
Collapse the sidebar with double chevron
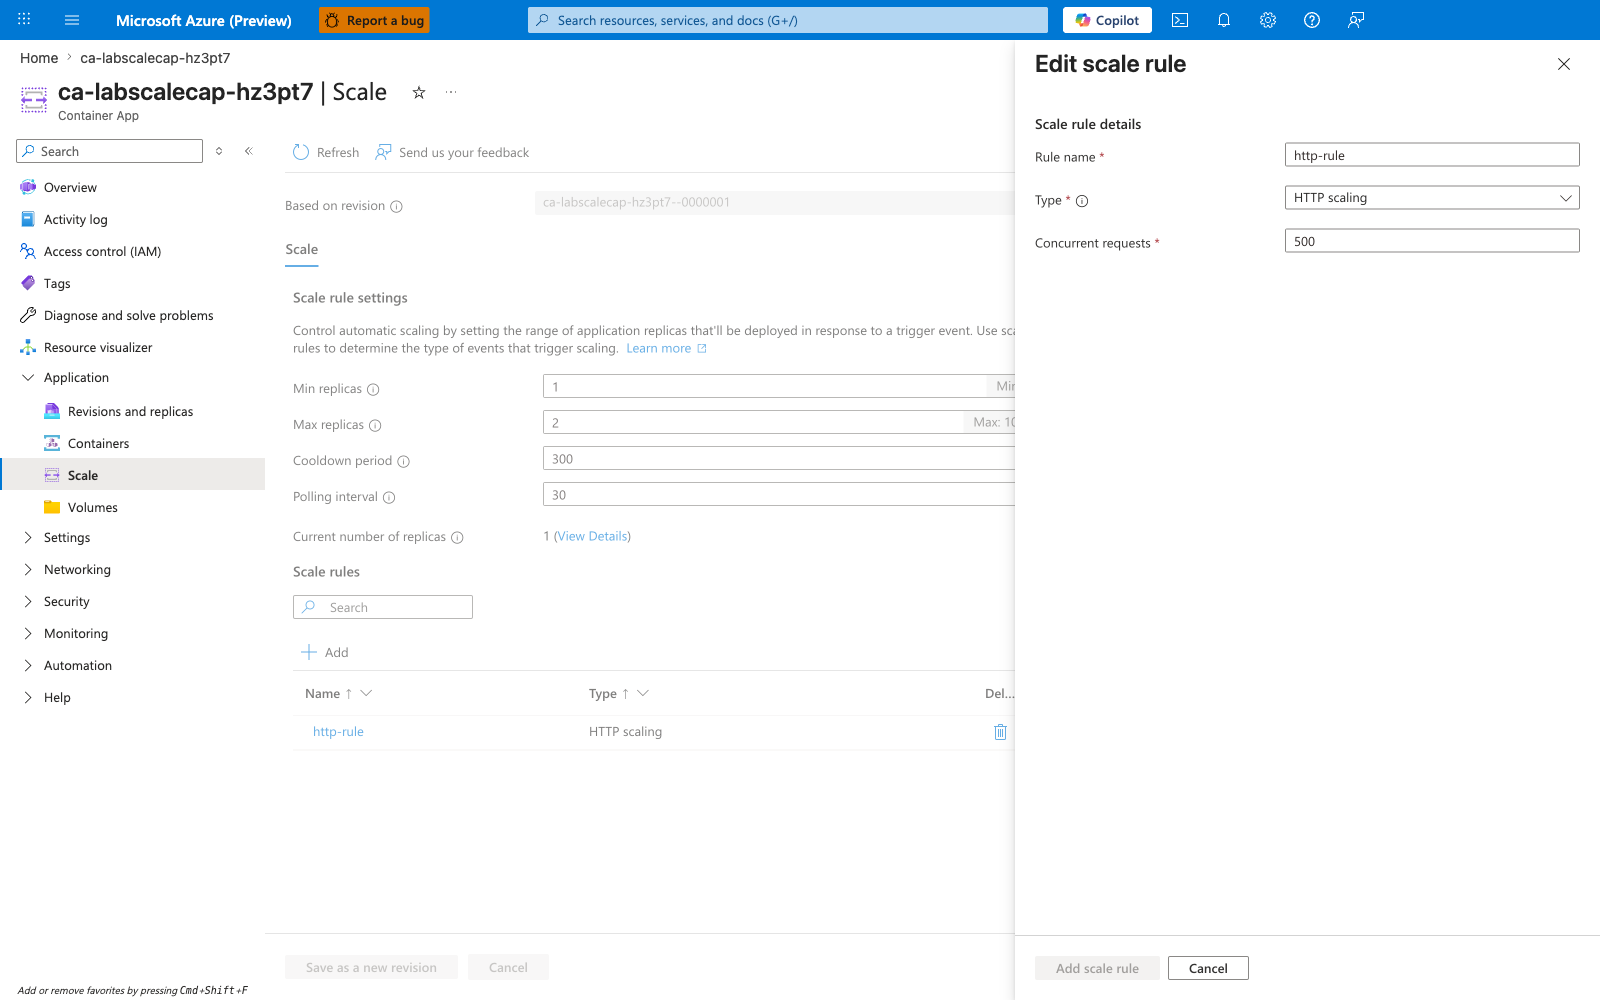[x=249, y=151]
